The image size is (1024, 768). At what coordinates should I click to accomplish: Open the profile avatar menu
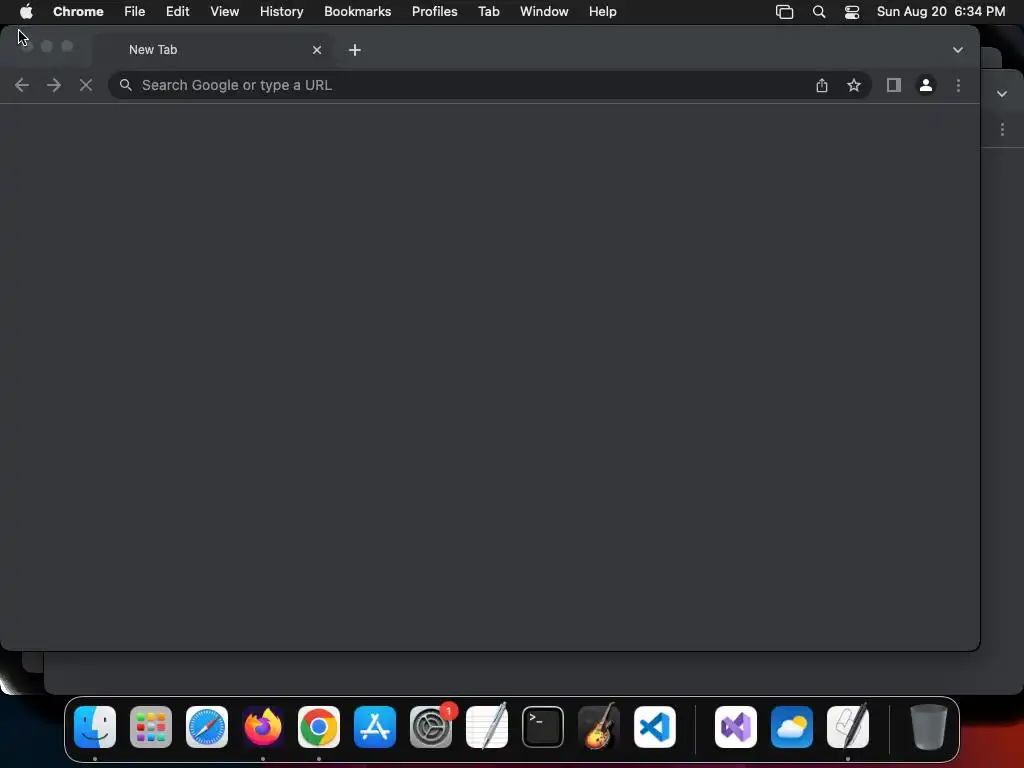pos(925,85)
